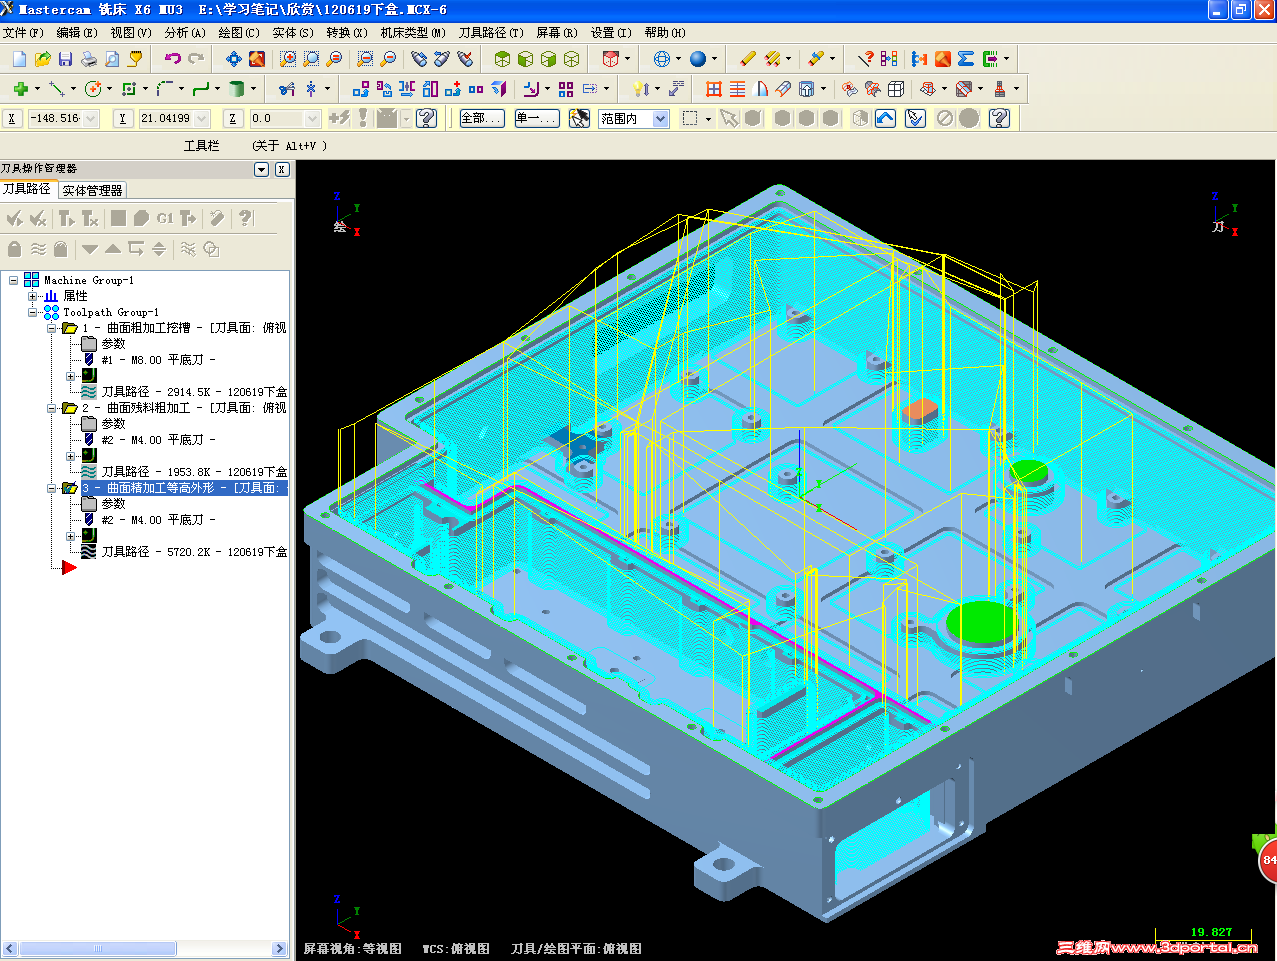This screenshot has width=1277, height=961.
Task: Click the blue shaded sphere icon
Action: point(698,59)
